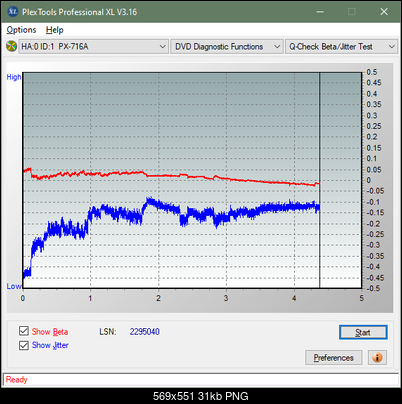This screenshot has width=402, height=404.
Task: Open the Options menu
Action: pyautogui.click(x=21, y=30)
